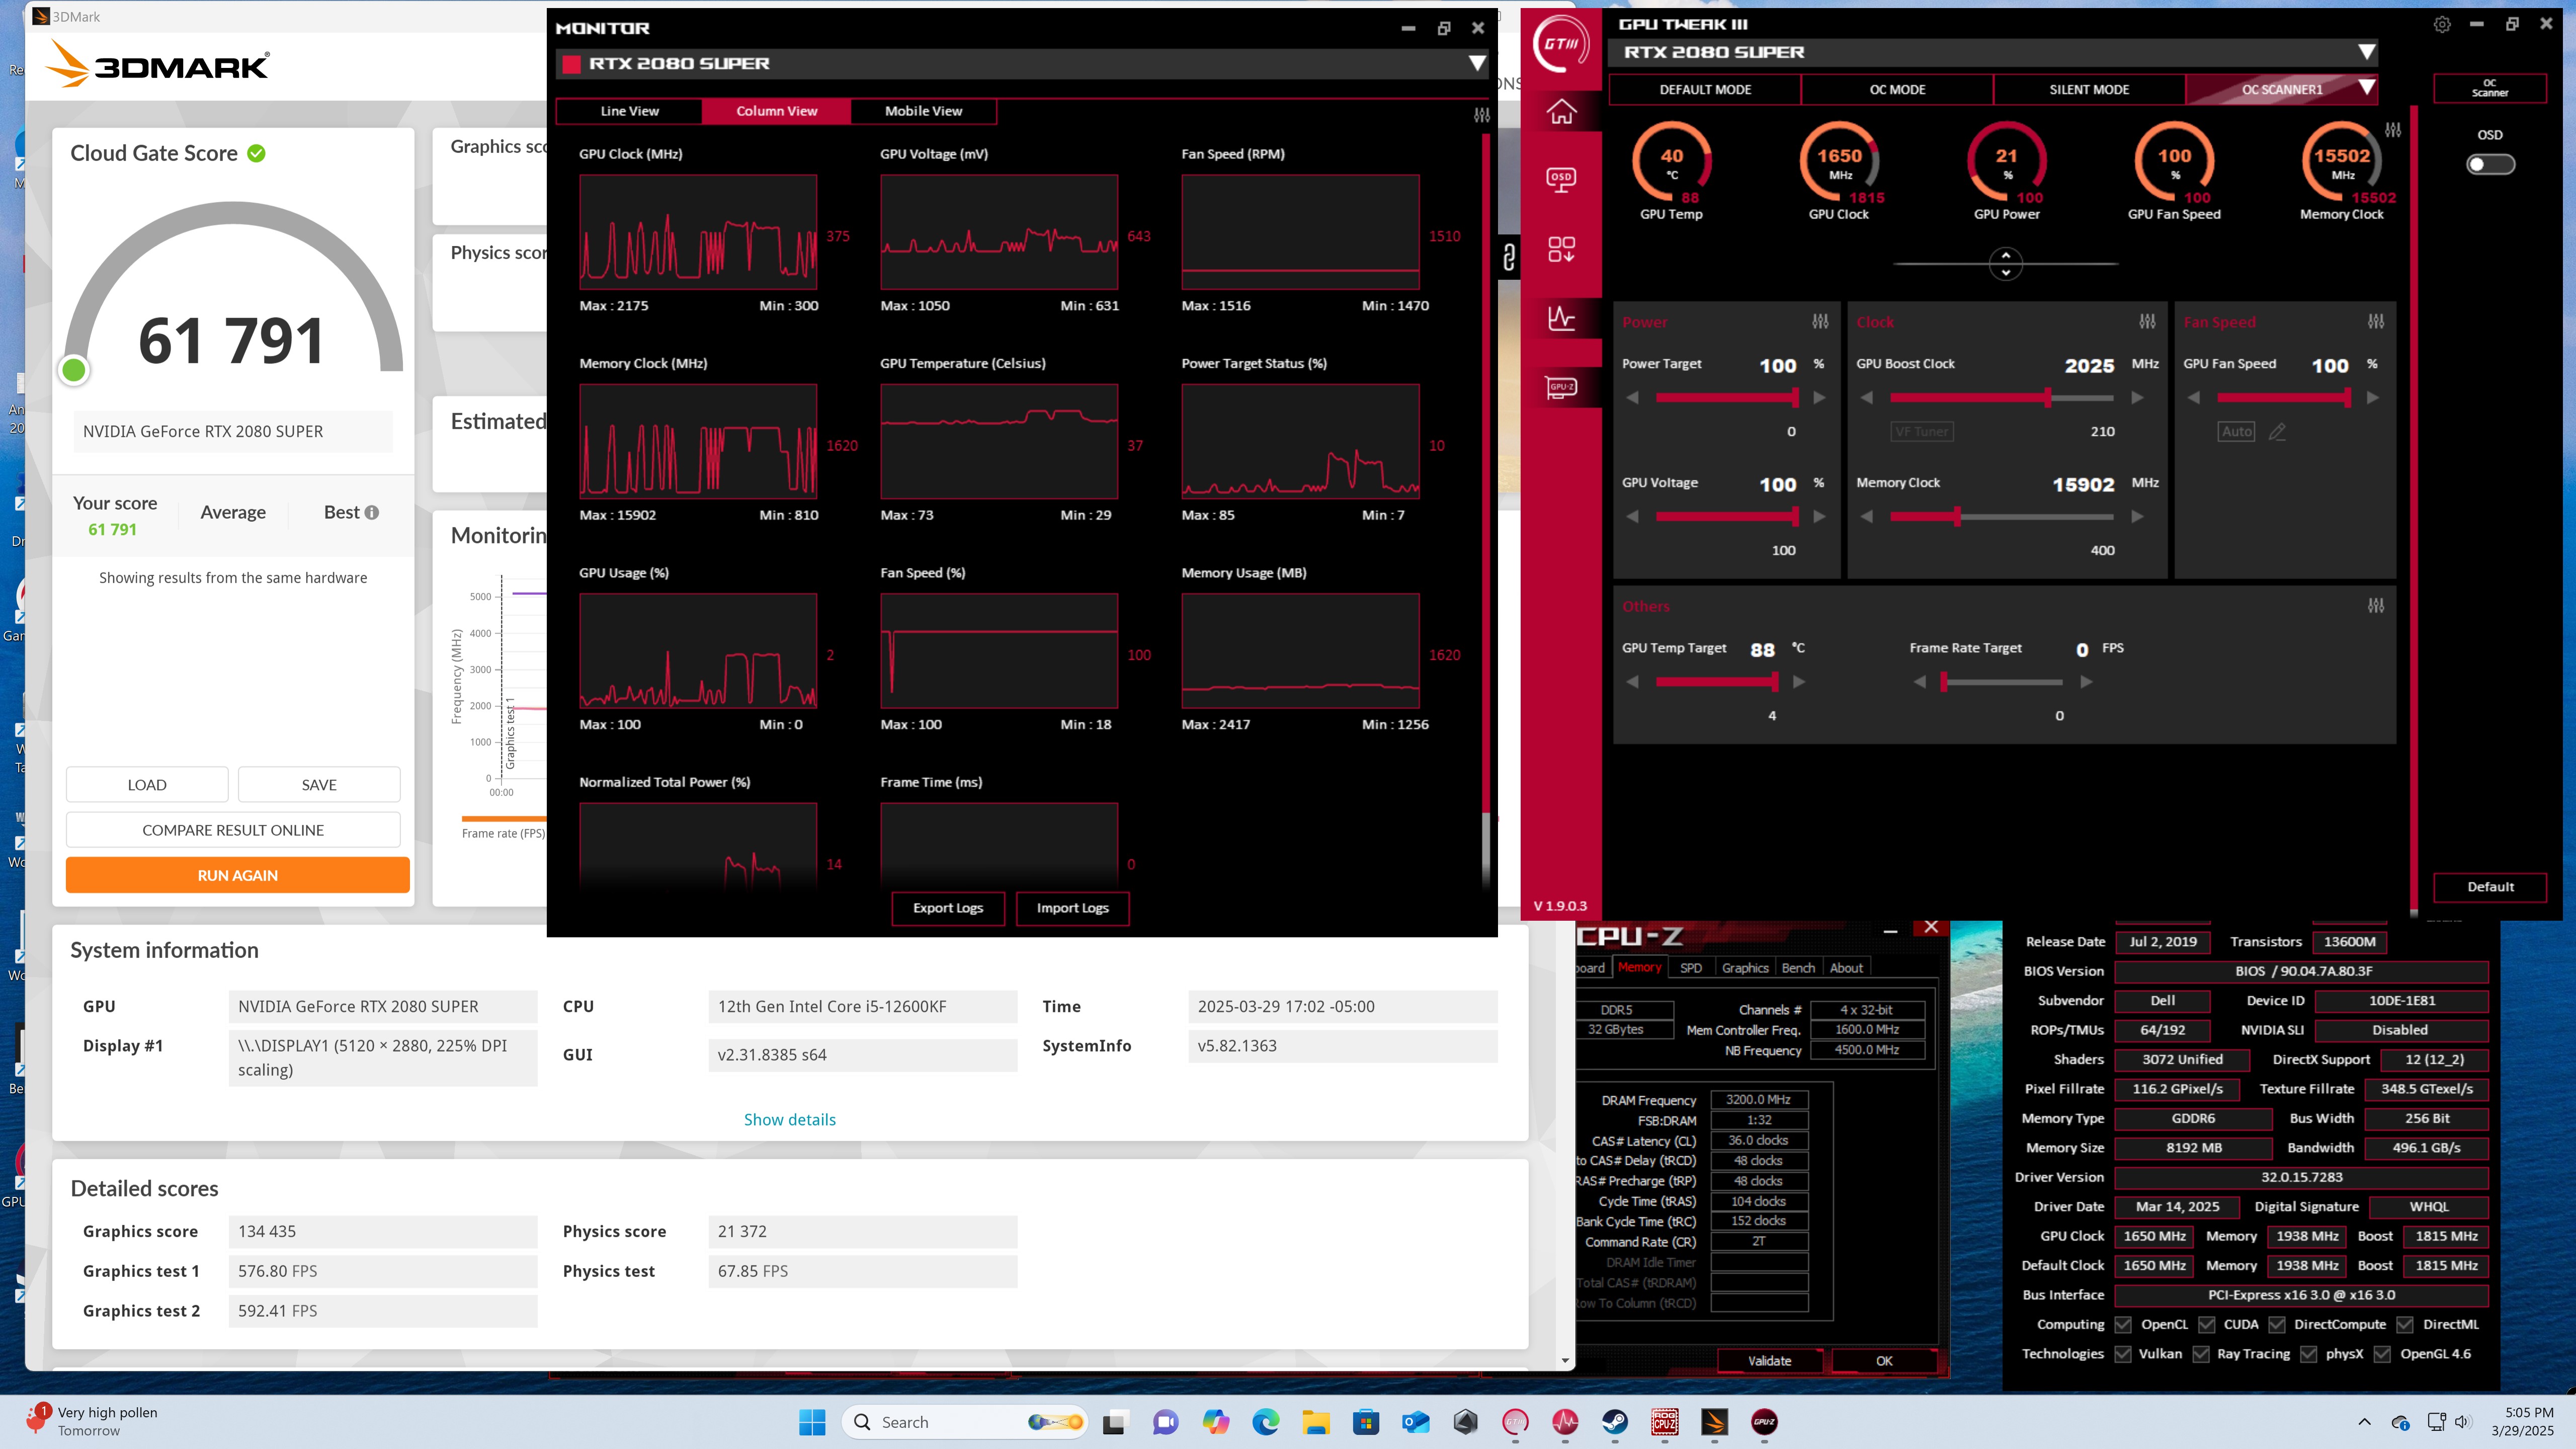Open Others panel settings sliders icon

click(x=2376, y=606)
